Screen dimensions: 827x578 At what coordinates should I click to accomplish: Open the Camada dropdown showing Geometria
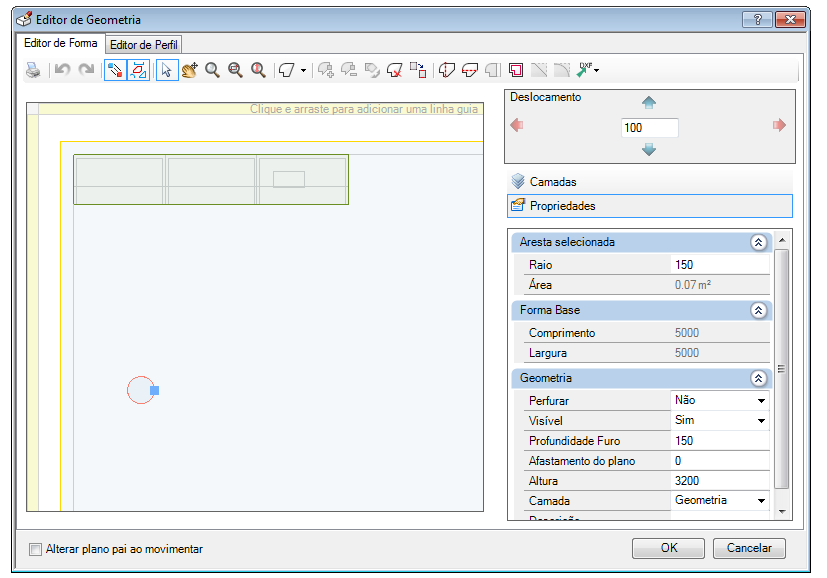pyautogui.click(x=761, y=500)
